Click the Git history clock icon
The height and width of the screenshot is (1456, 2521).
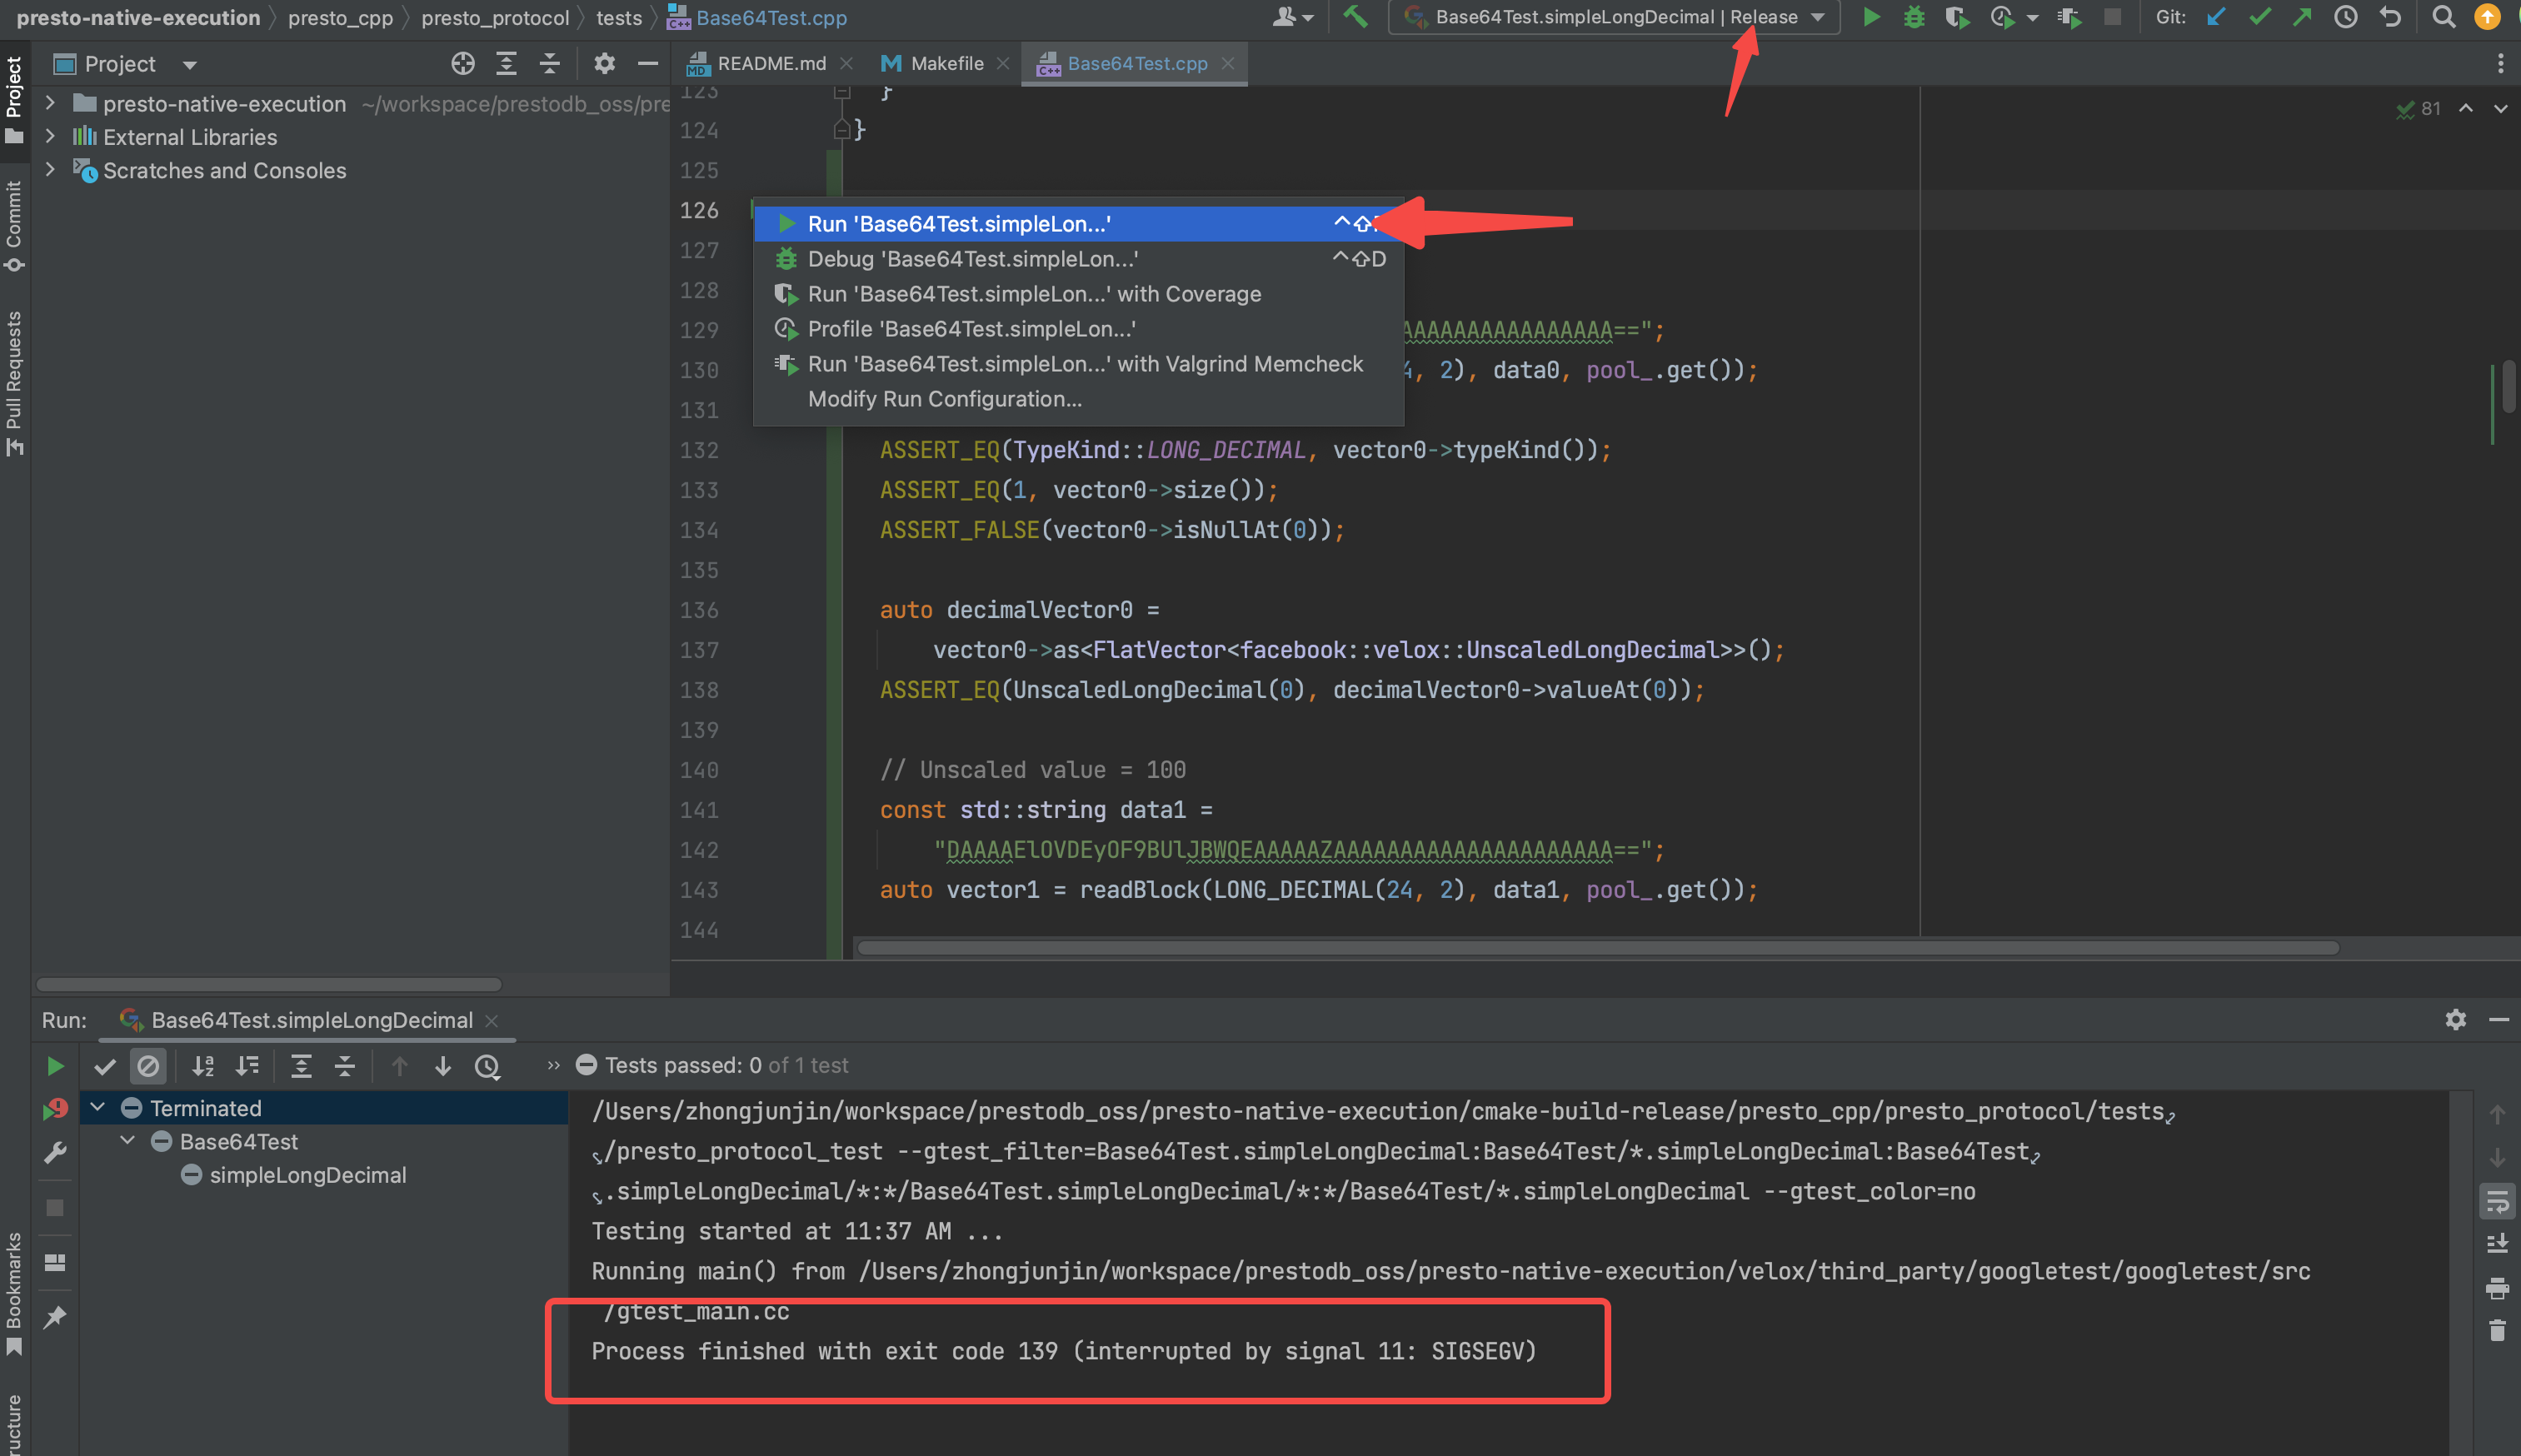(x=2346, y=17)
